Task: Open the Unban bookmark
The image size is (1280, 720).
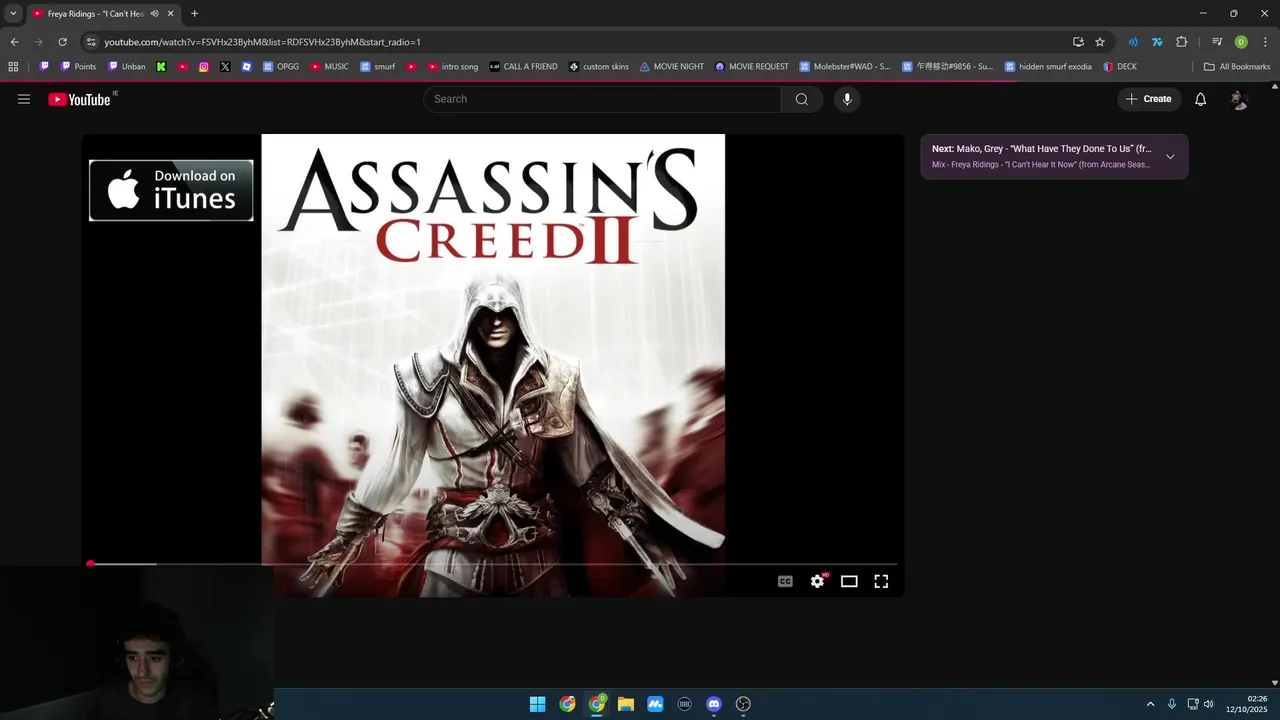Action: 126,67
